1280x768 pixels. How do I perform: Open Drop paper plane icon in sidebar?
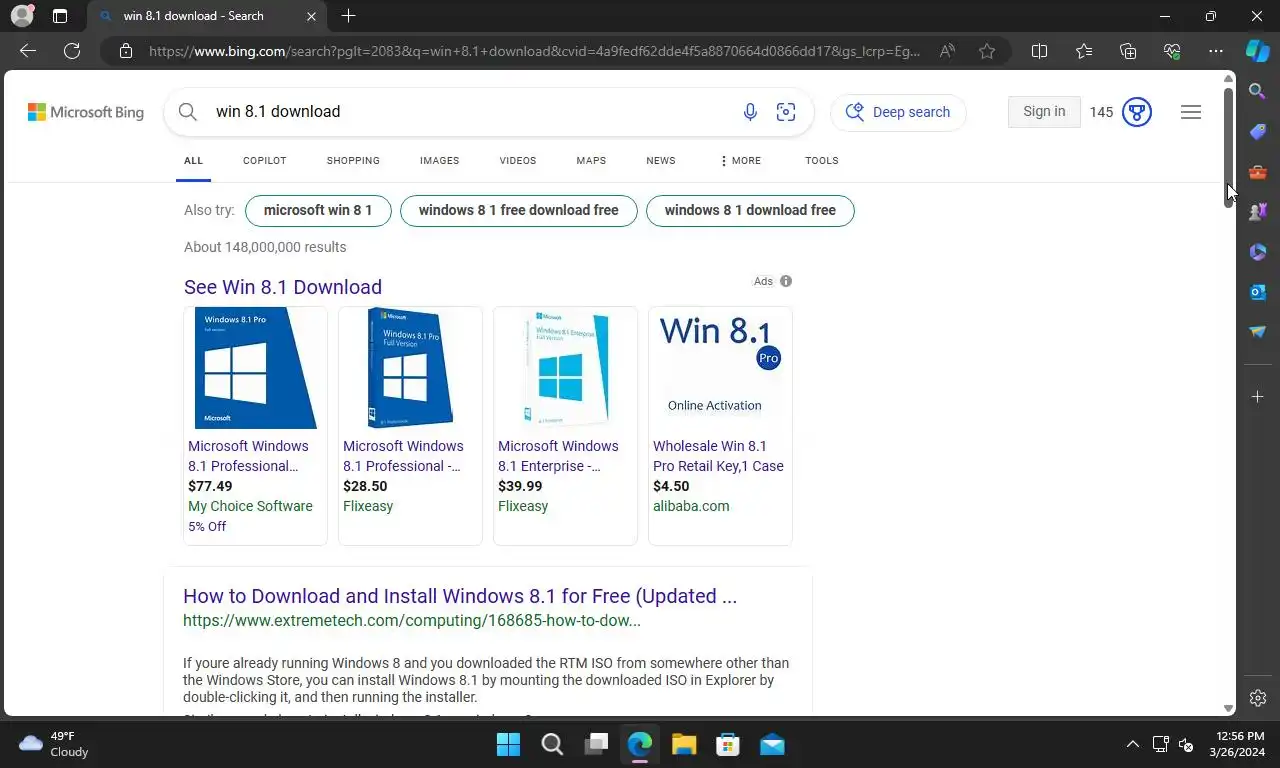(x=1258, y=332)
